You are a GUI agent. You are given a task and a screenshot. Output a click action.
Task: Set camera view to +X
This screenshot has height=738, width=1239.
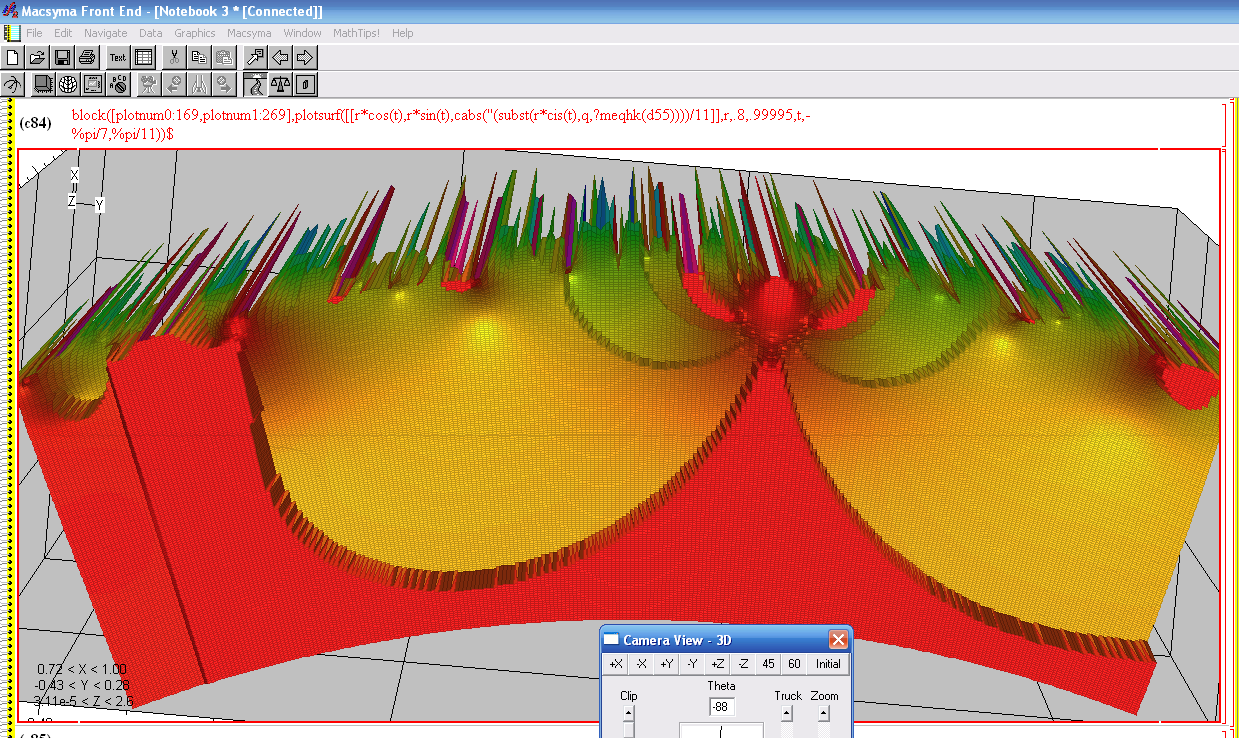(x=616, y=664)
